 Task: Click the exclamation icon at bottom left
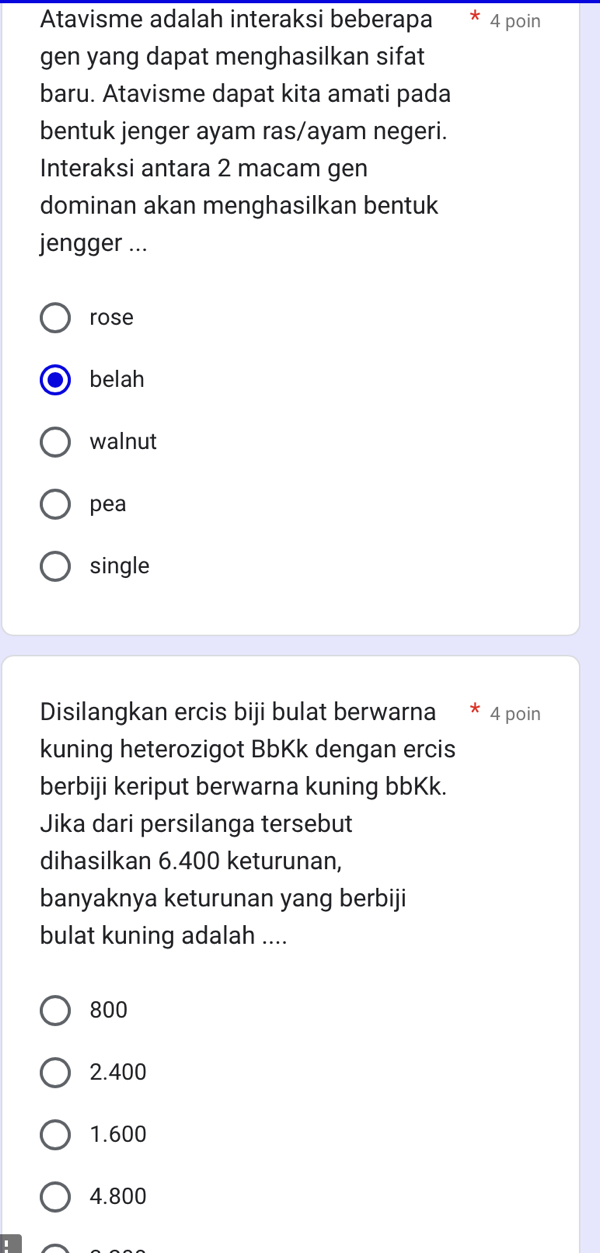[8, 1244]
